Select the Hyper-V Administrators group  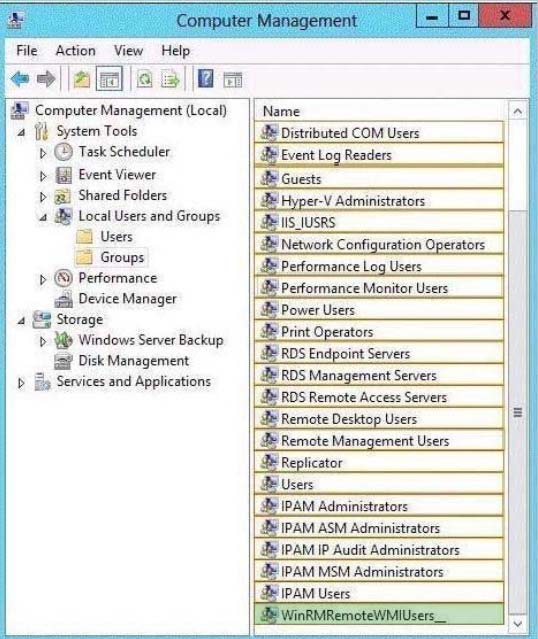[379, 201]
